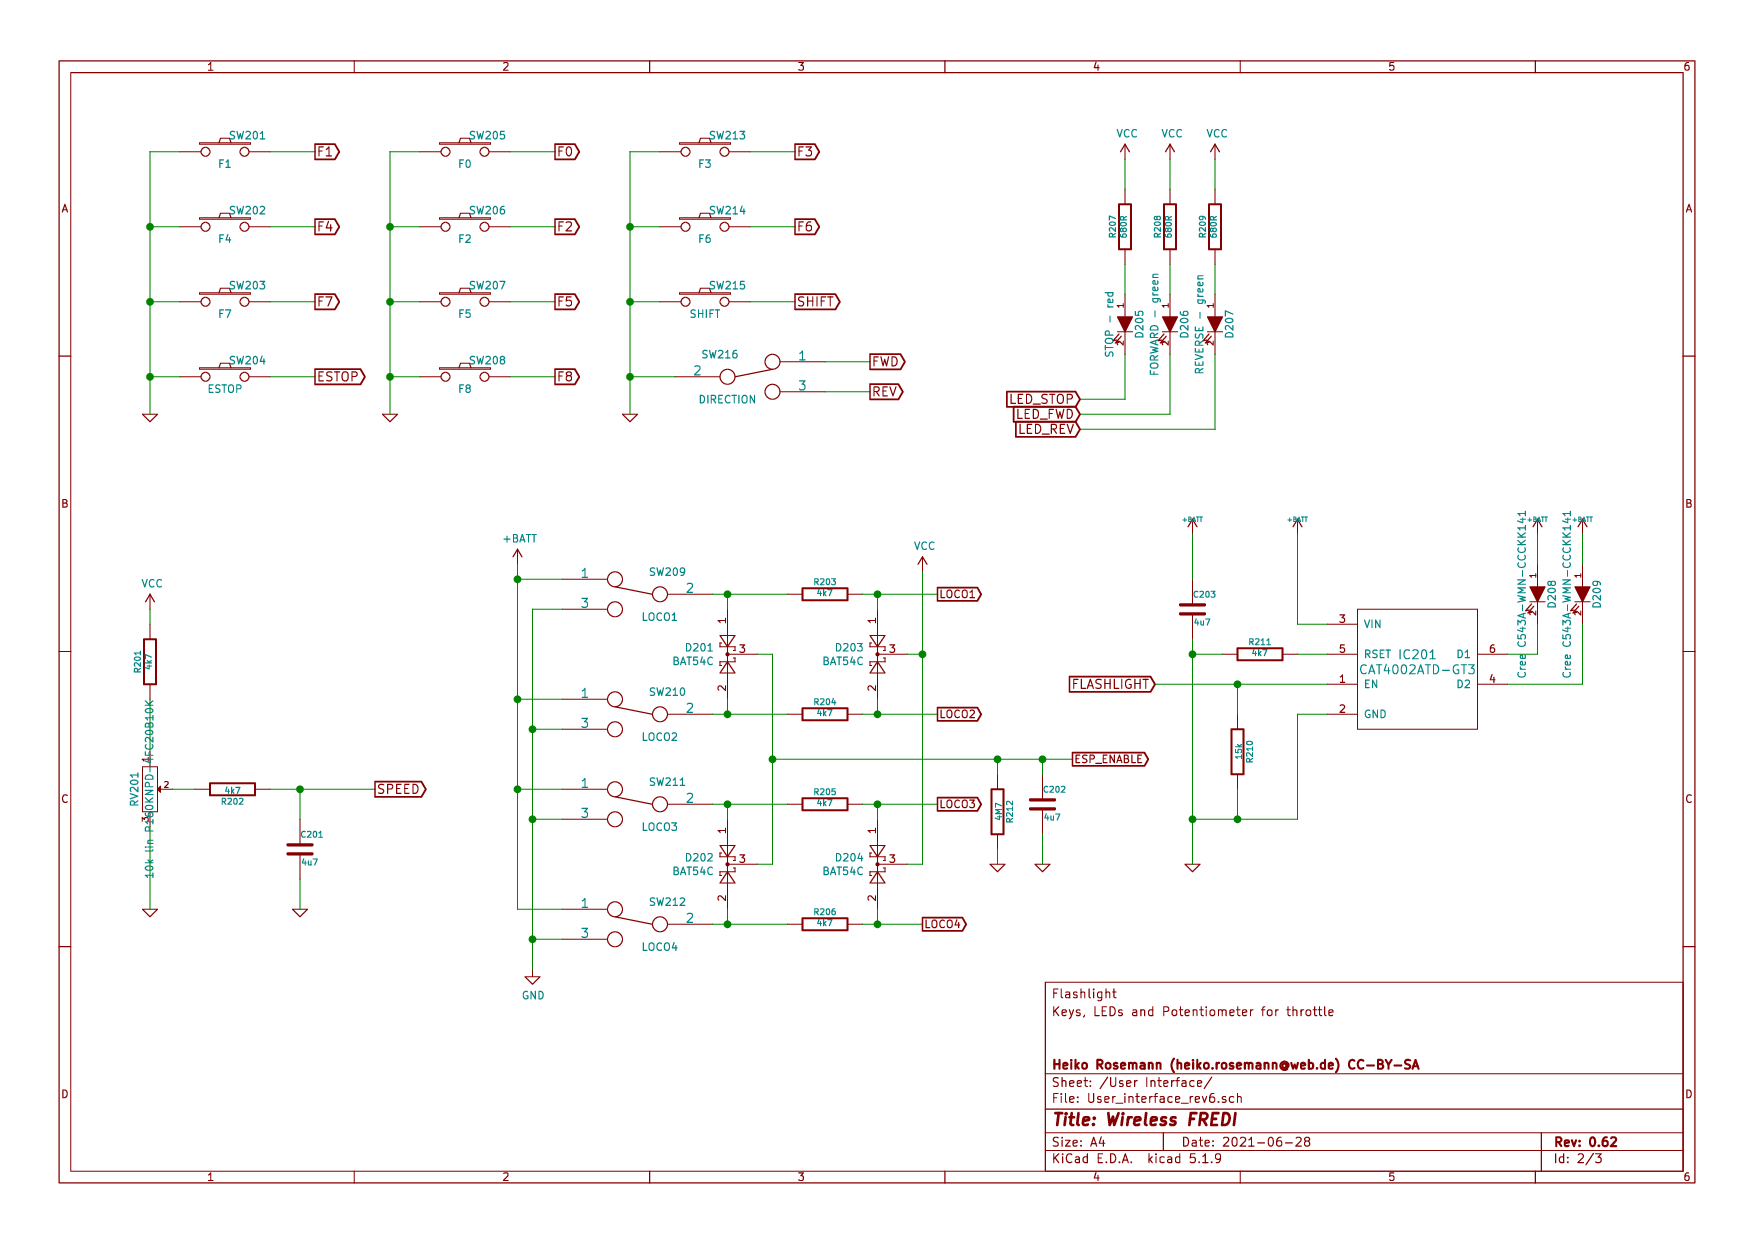Select the SW213 F3 pushbutton symbol
The width and height of the screenshot is (1754, 1242).
(705, 149)
